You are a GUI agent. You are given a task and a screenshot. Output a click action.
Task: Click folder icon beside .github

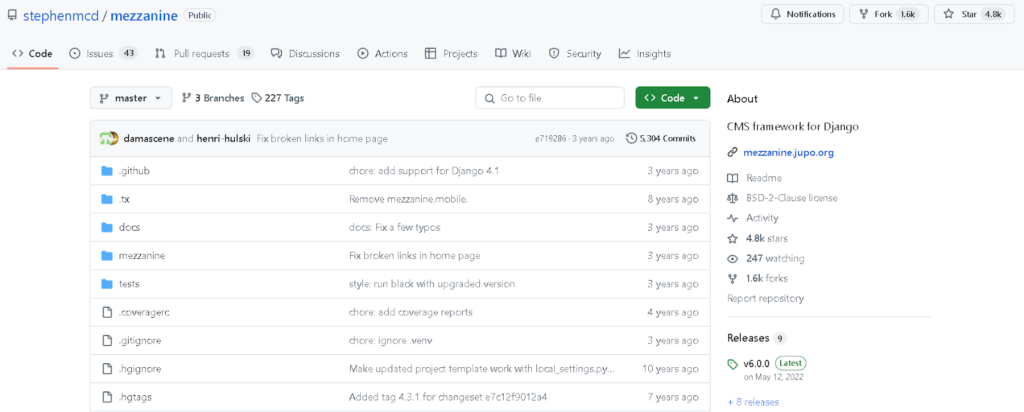coord(107,170)
